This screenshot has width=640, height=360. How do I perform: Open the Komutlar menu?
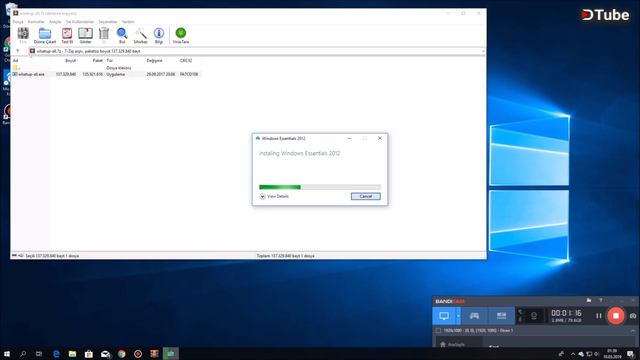point(36,22)
